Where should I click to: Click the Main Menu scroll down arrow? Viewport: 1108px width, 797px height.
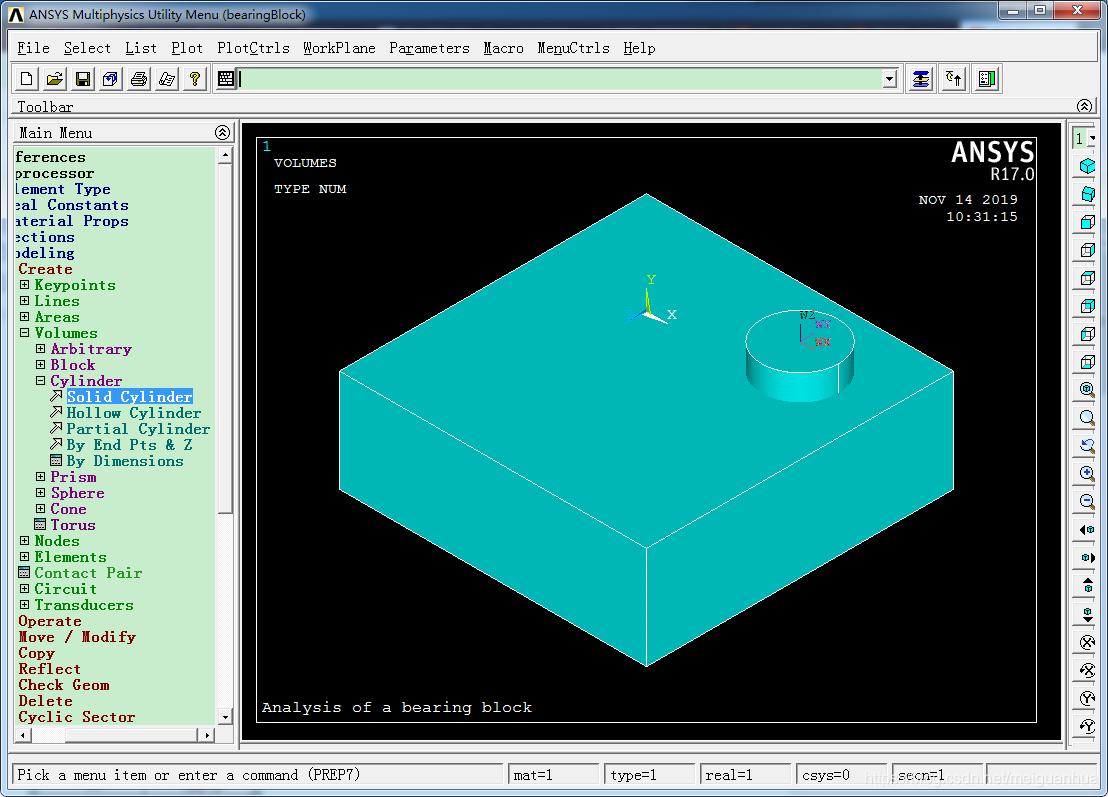pyautogui.click(x=225, y=717)
